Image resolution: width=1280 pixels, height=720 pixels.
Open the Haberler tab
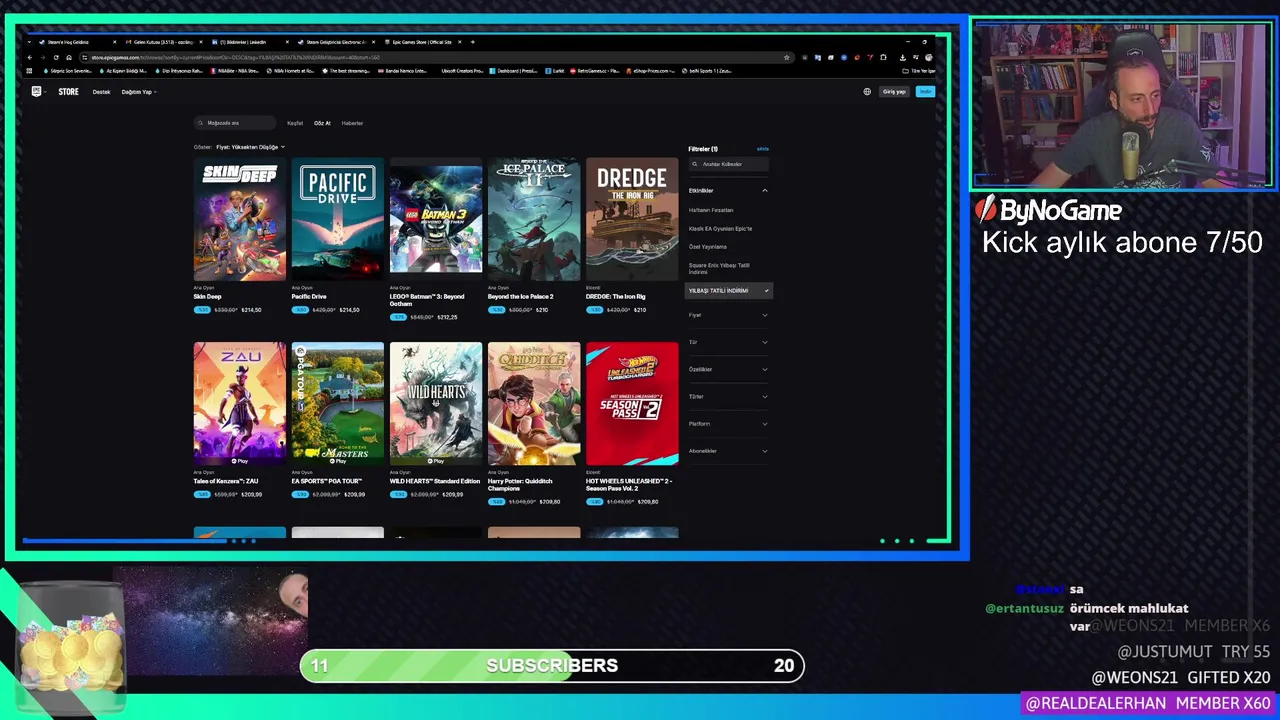352,123
